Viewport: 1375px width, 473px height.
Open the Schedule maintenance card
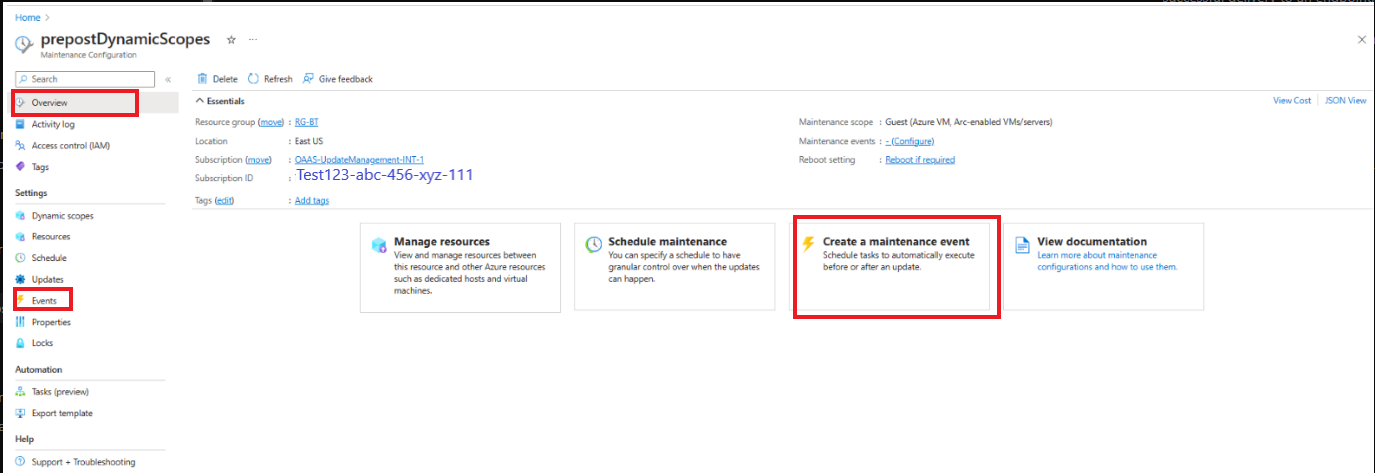674,267
